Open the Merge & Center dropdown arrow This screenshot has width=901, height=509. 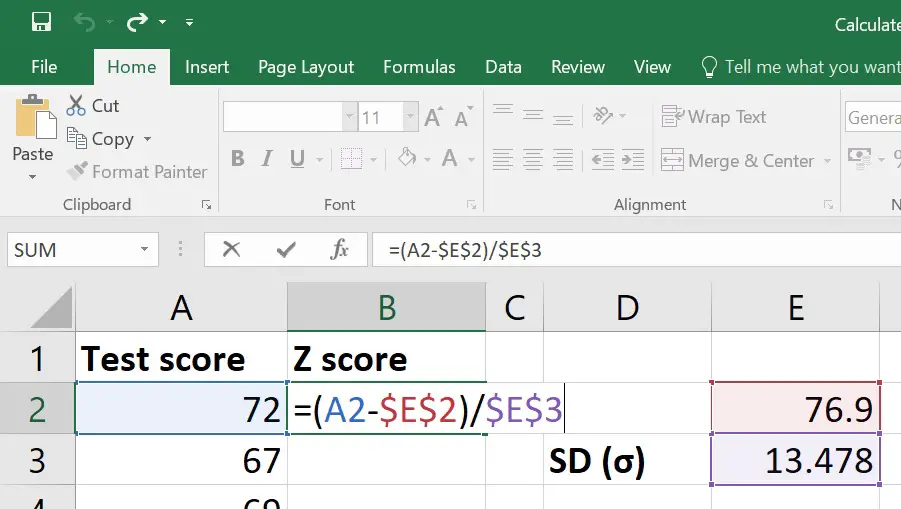click(827, 161)
